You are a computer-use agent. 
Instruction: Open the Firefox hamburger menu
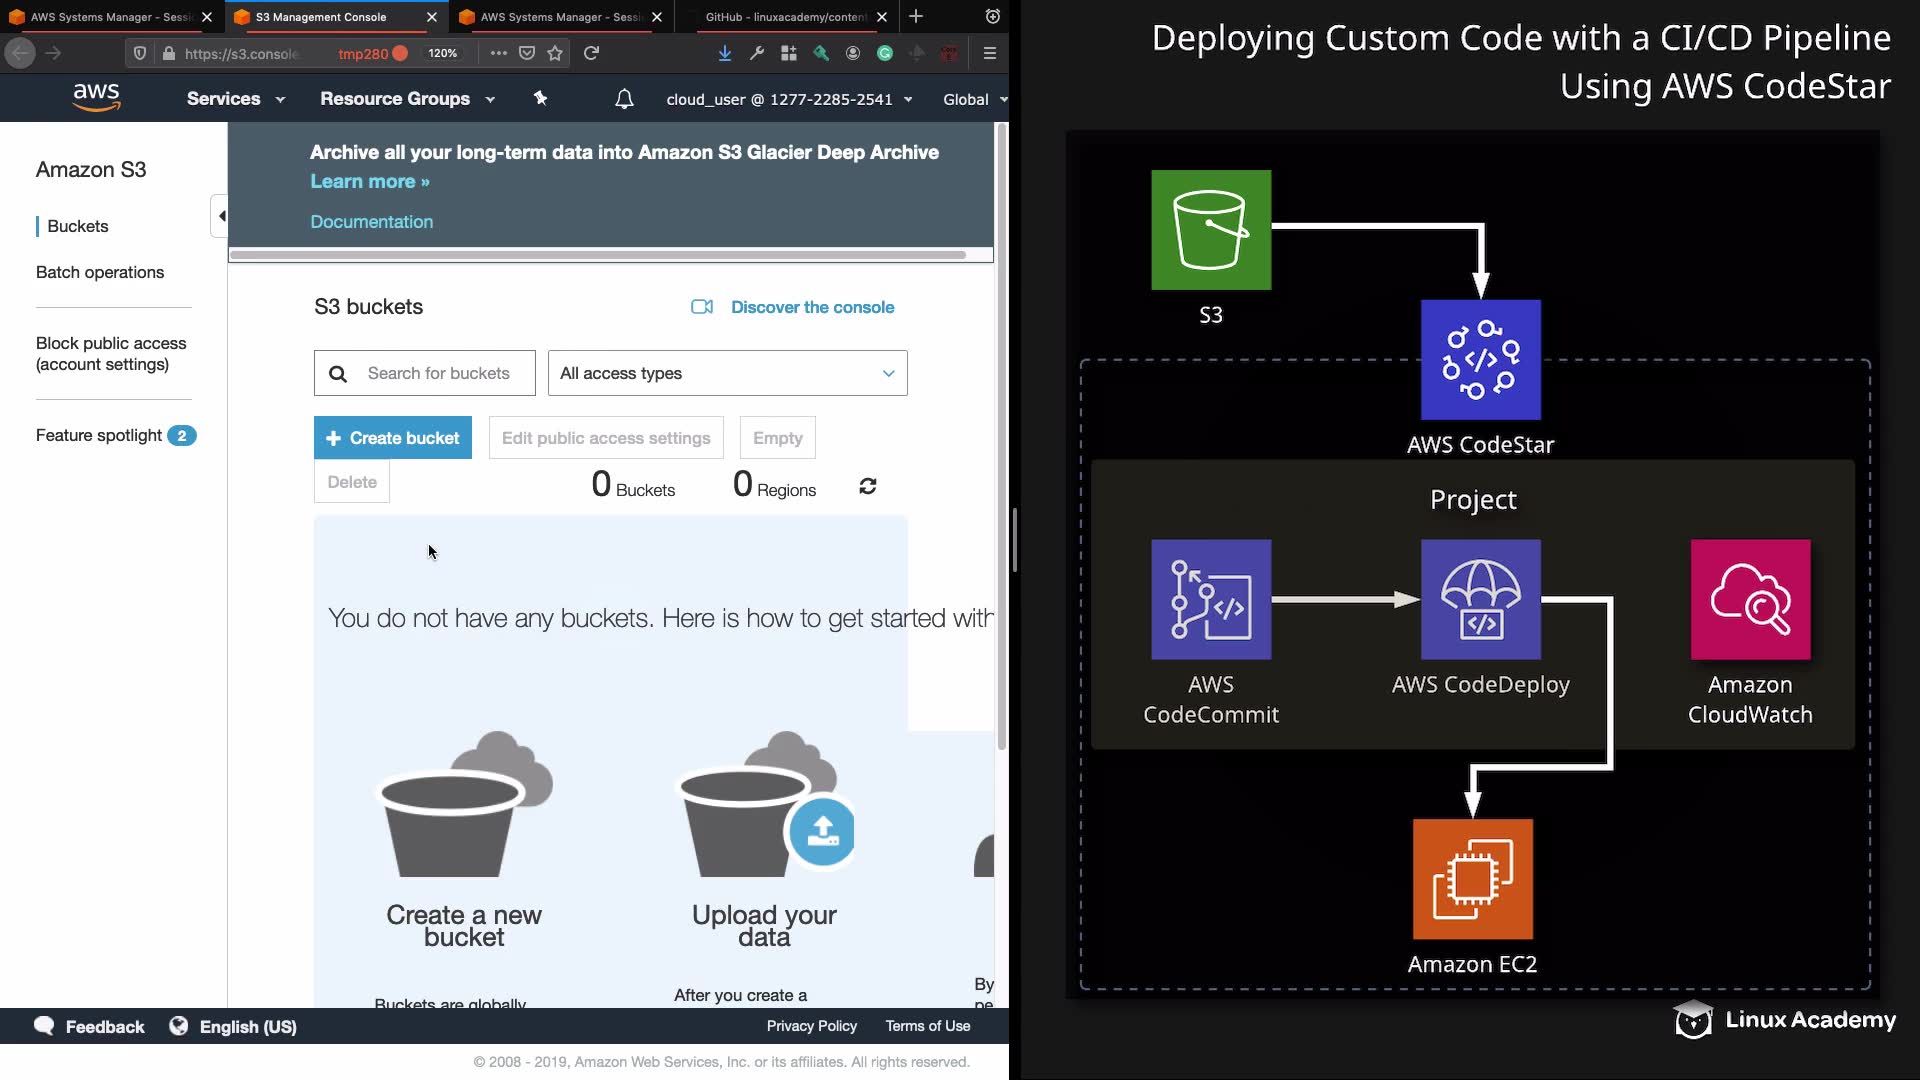click(x=989, y=53)
